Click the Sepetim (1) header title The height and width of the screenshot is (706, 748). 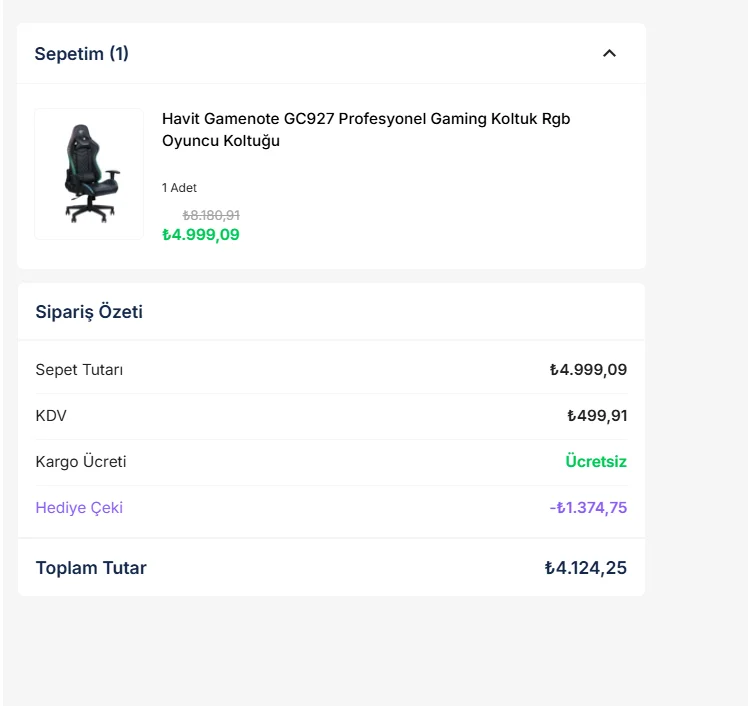(81, 54)
